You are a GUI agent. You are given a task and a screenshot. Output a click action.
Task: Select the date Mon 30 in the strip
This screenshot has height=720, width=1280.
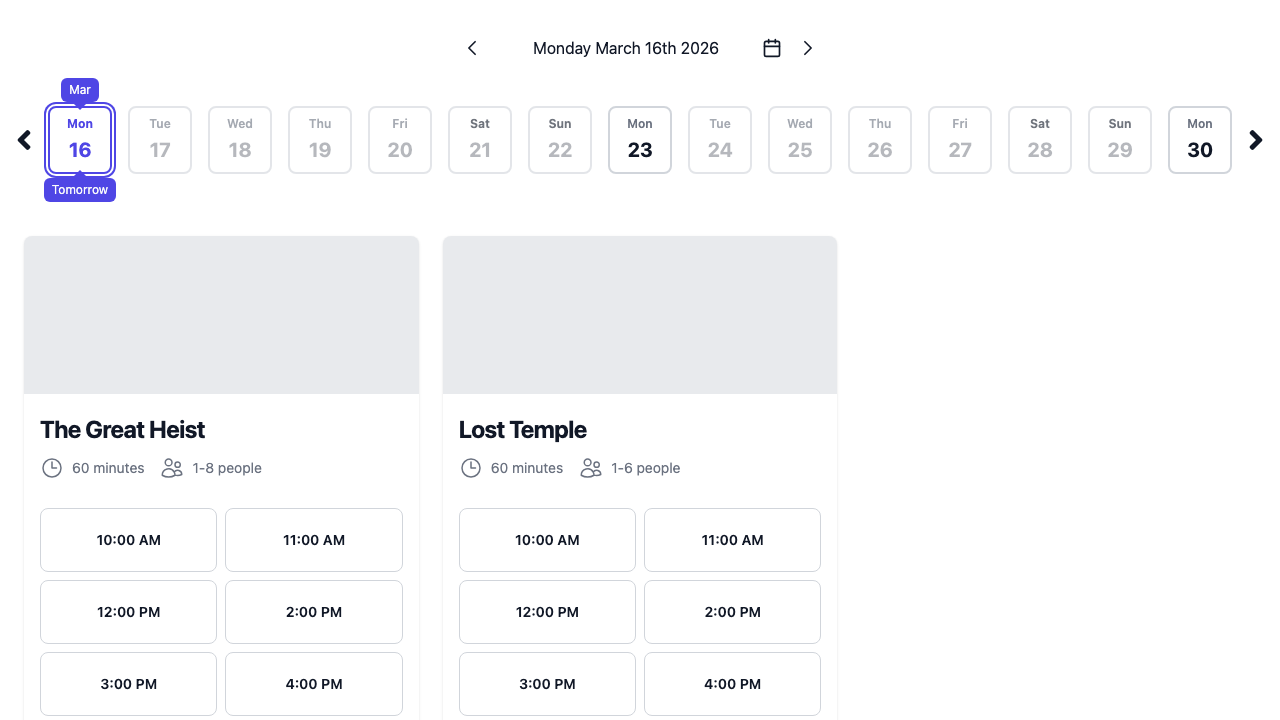tap(1200, 140)
